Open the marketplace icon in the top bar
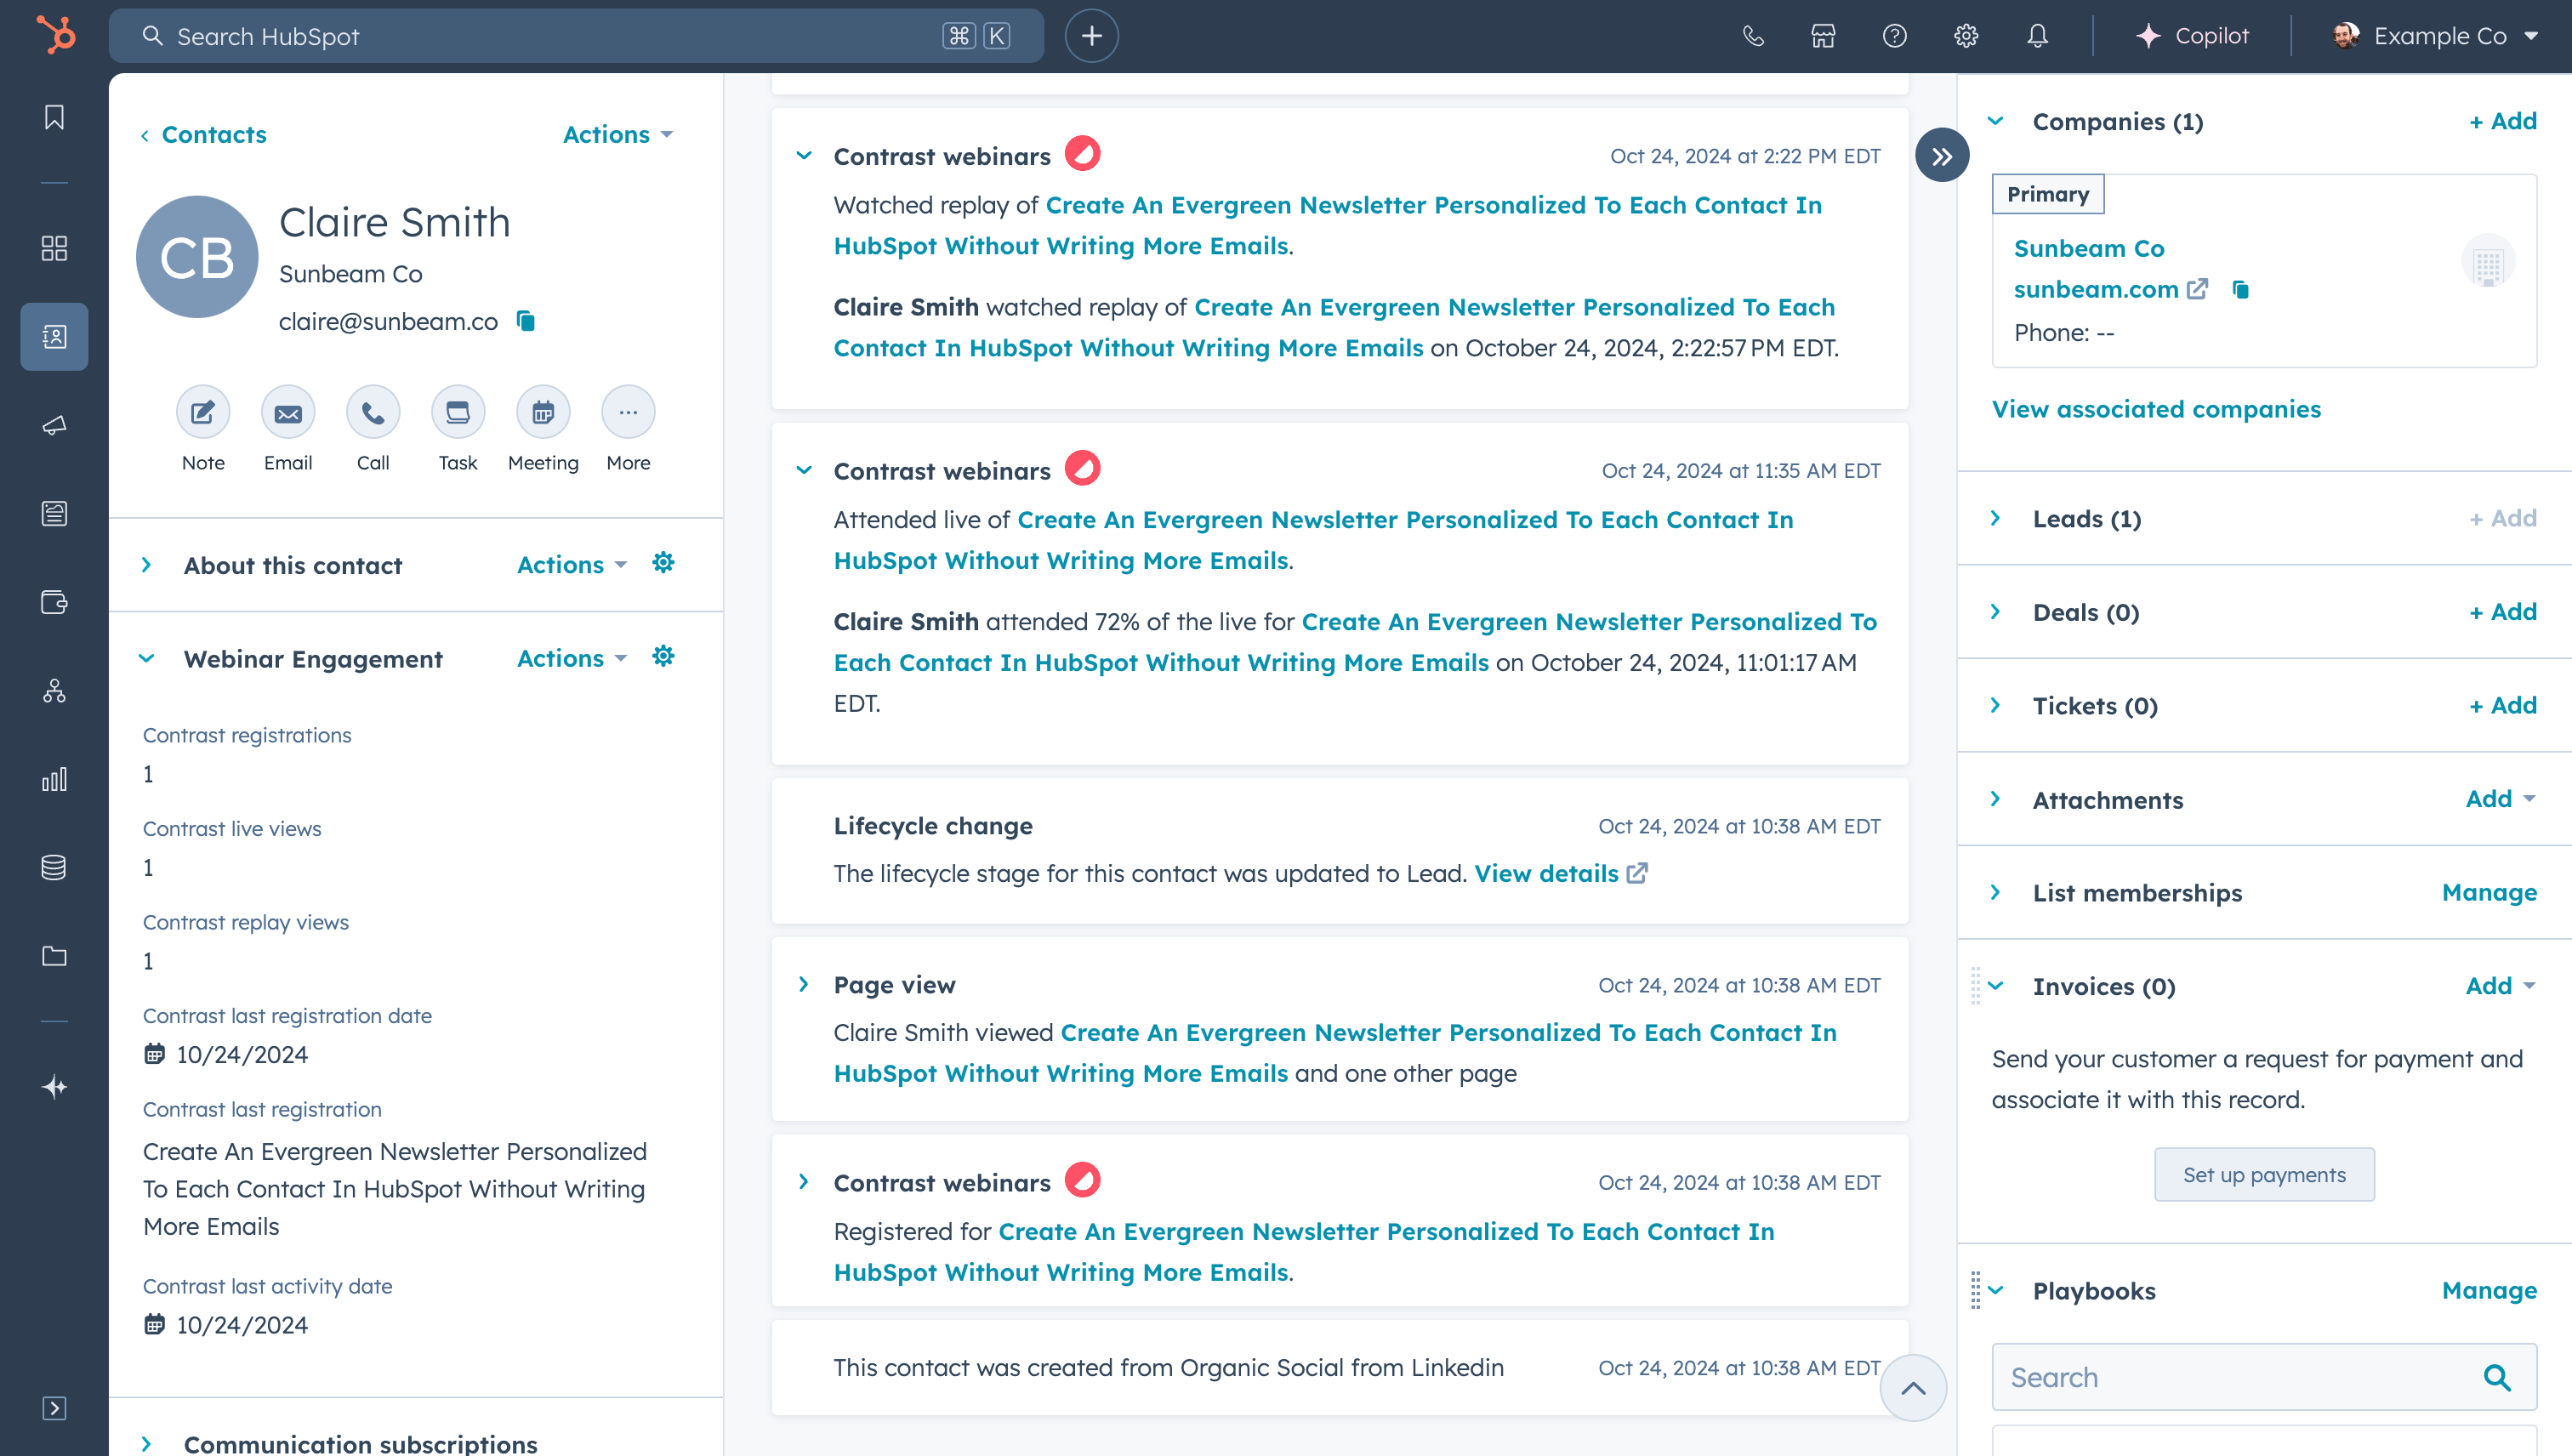This screenshot has height=1456, width=2572. click(x=1823, y=36)
